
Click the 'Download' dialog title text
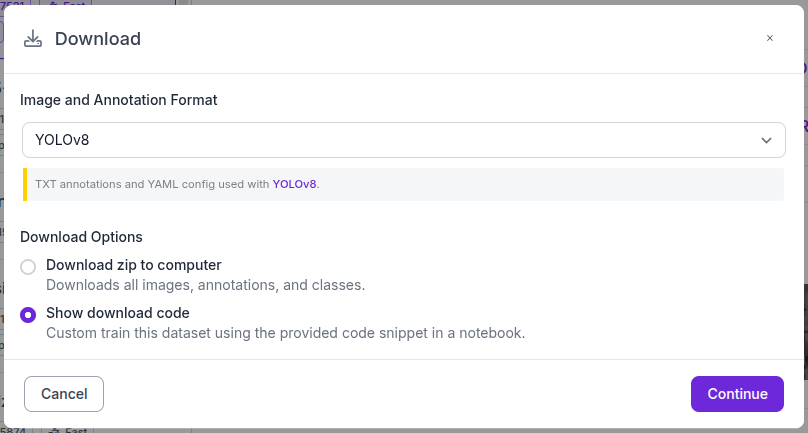click(x=98, y=39)
